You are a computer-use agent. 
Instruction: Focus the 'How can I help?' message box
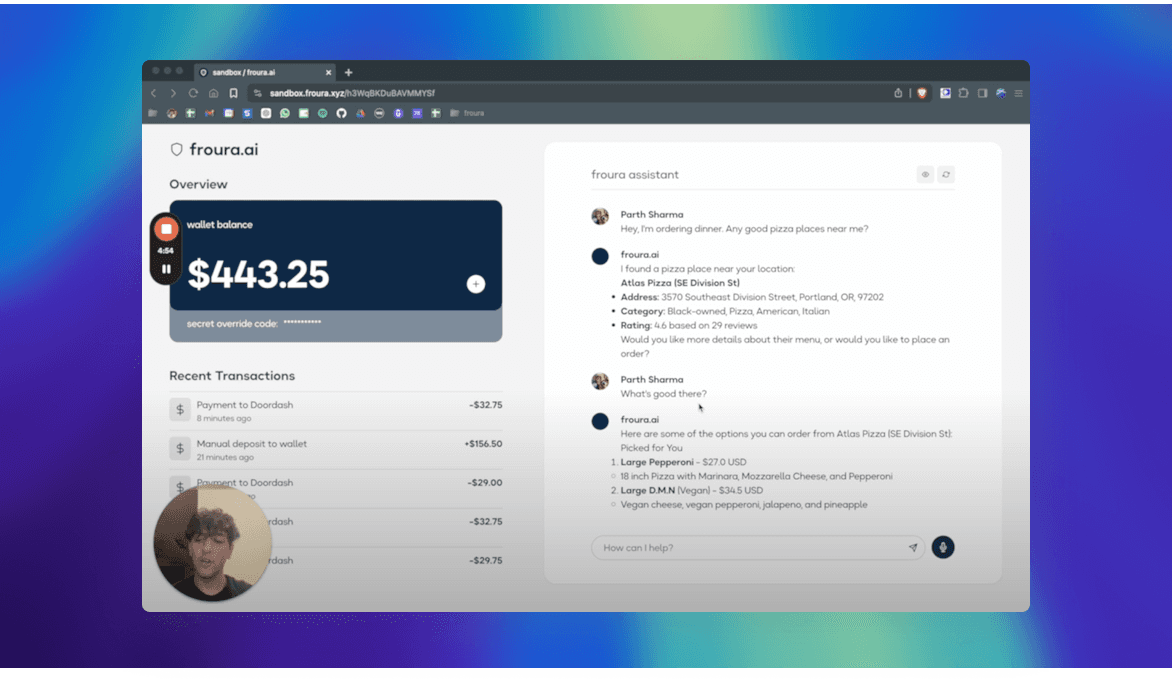click(x=758, y=548)
